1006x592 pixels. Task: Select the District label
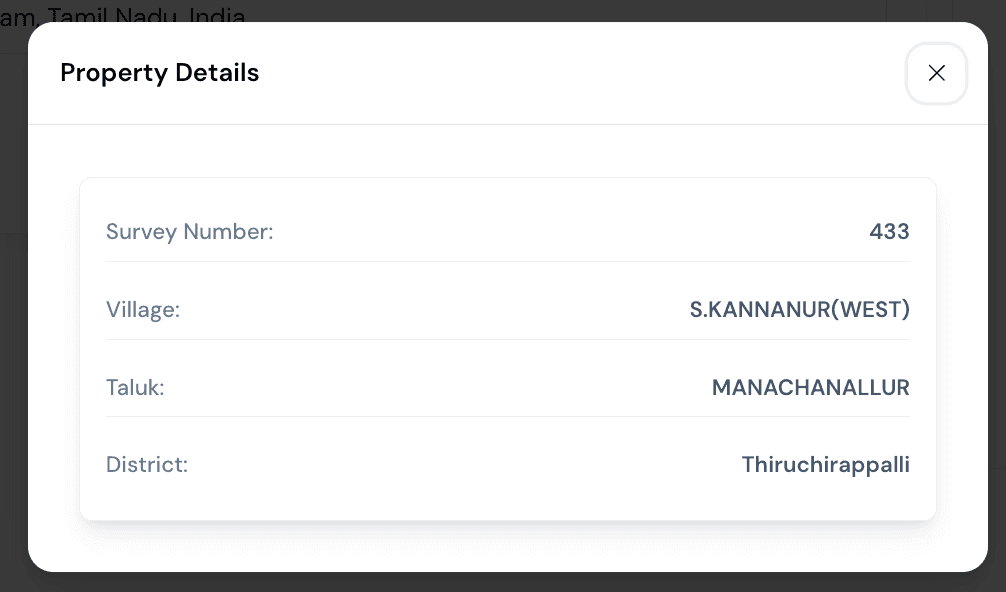coord(147,465)
